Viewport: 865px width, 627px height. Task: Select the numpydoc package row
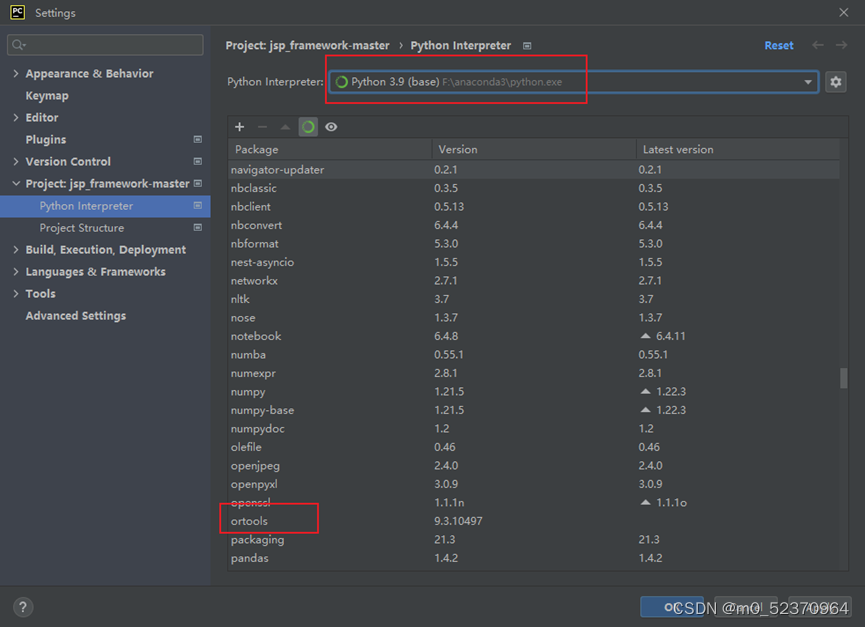click(x=534, y=428)
